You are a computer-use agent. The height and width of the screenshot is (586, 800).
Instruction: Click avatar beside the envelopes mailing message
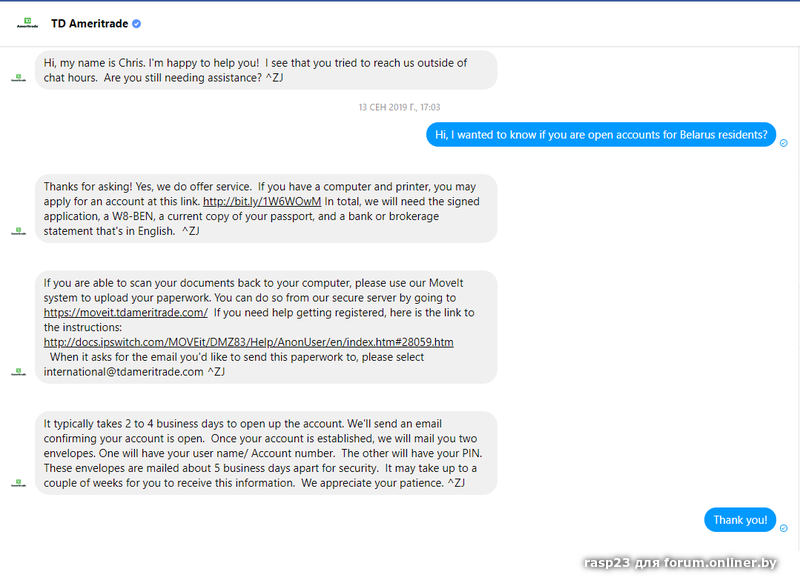(x=18, y=483)
